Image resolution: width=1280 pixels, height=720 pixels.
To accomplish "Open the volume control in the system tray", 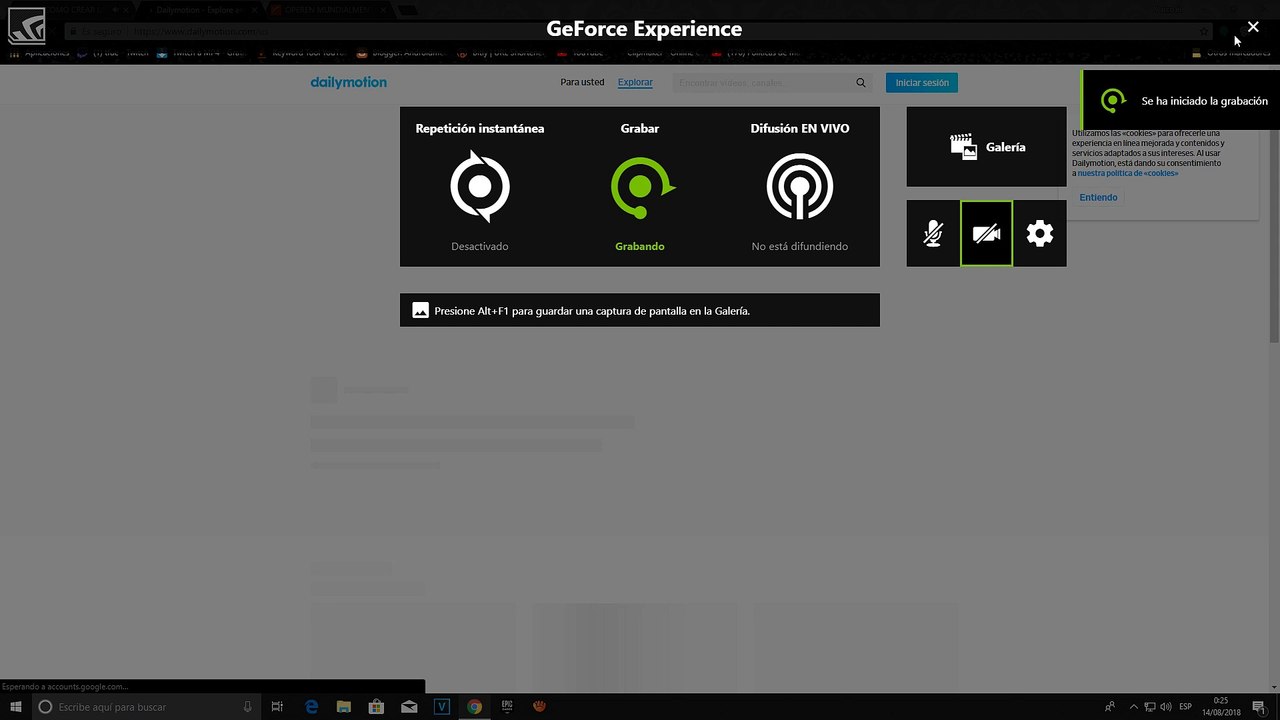I will [x=1166, y=707].
